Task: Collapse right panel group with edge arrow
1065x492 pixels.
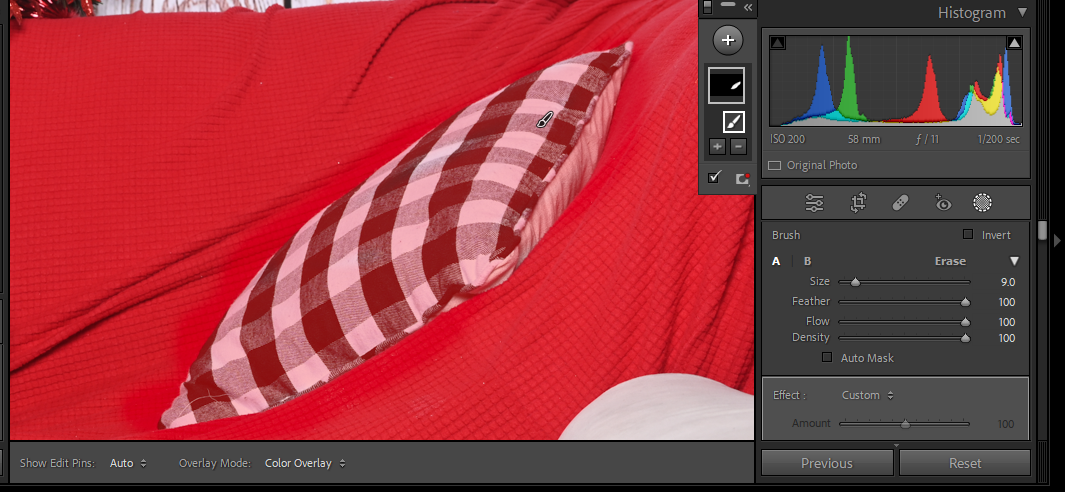Action: point(1056,241)
